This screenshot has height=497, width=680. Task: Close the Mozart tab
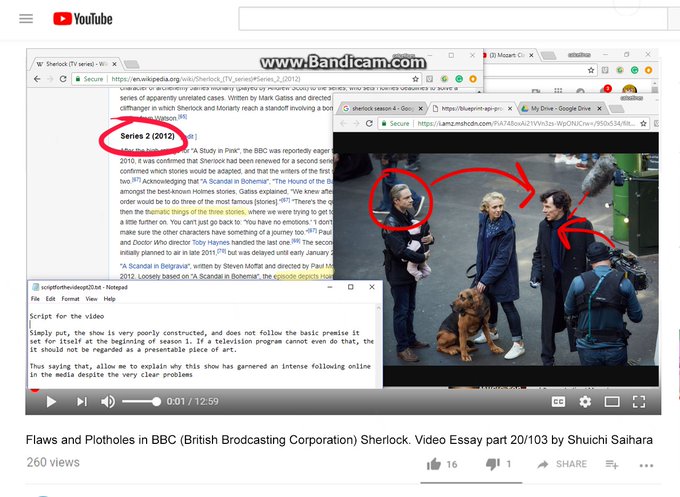pyautogui.click(x=531, y=55)
